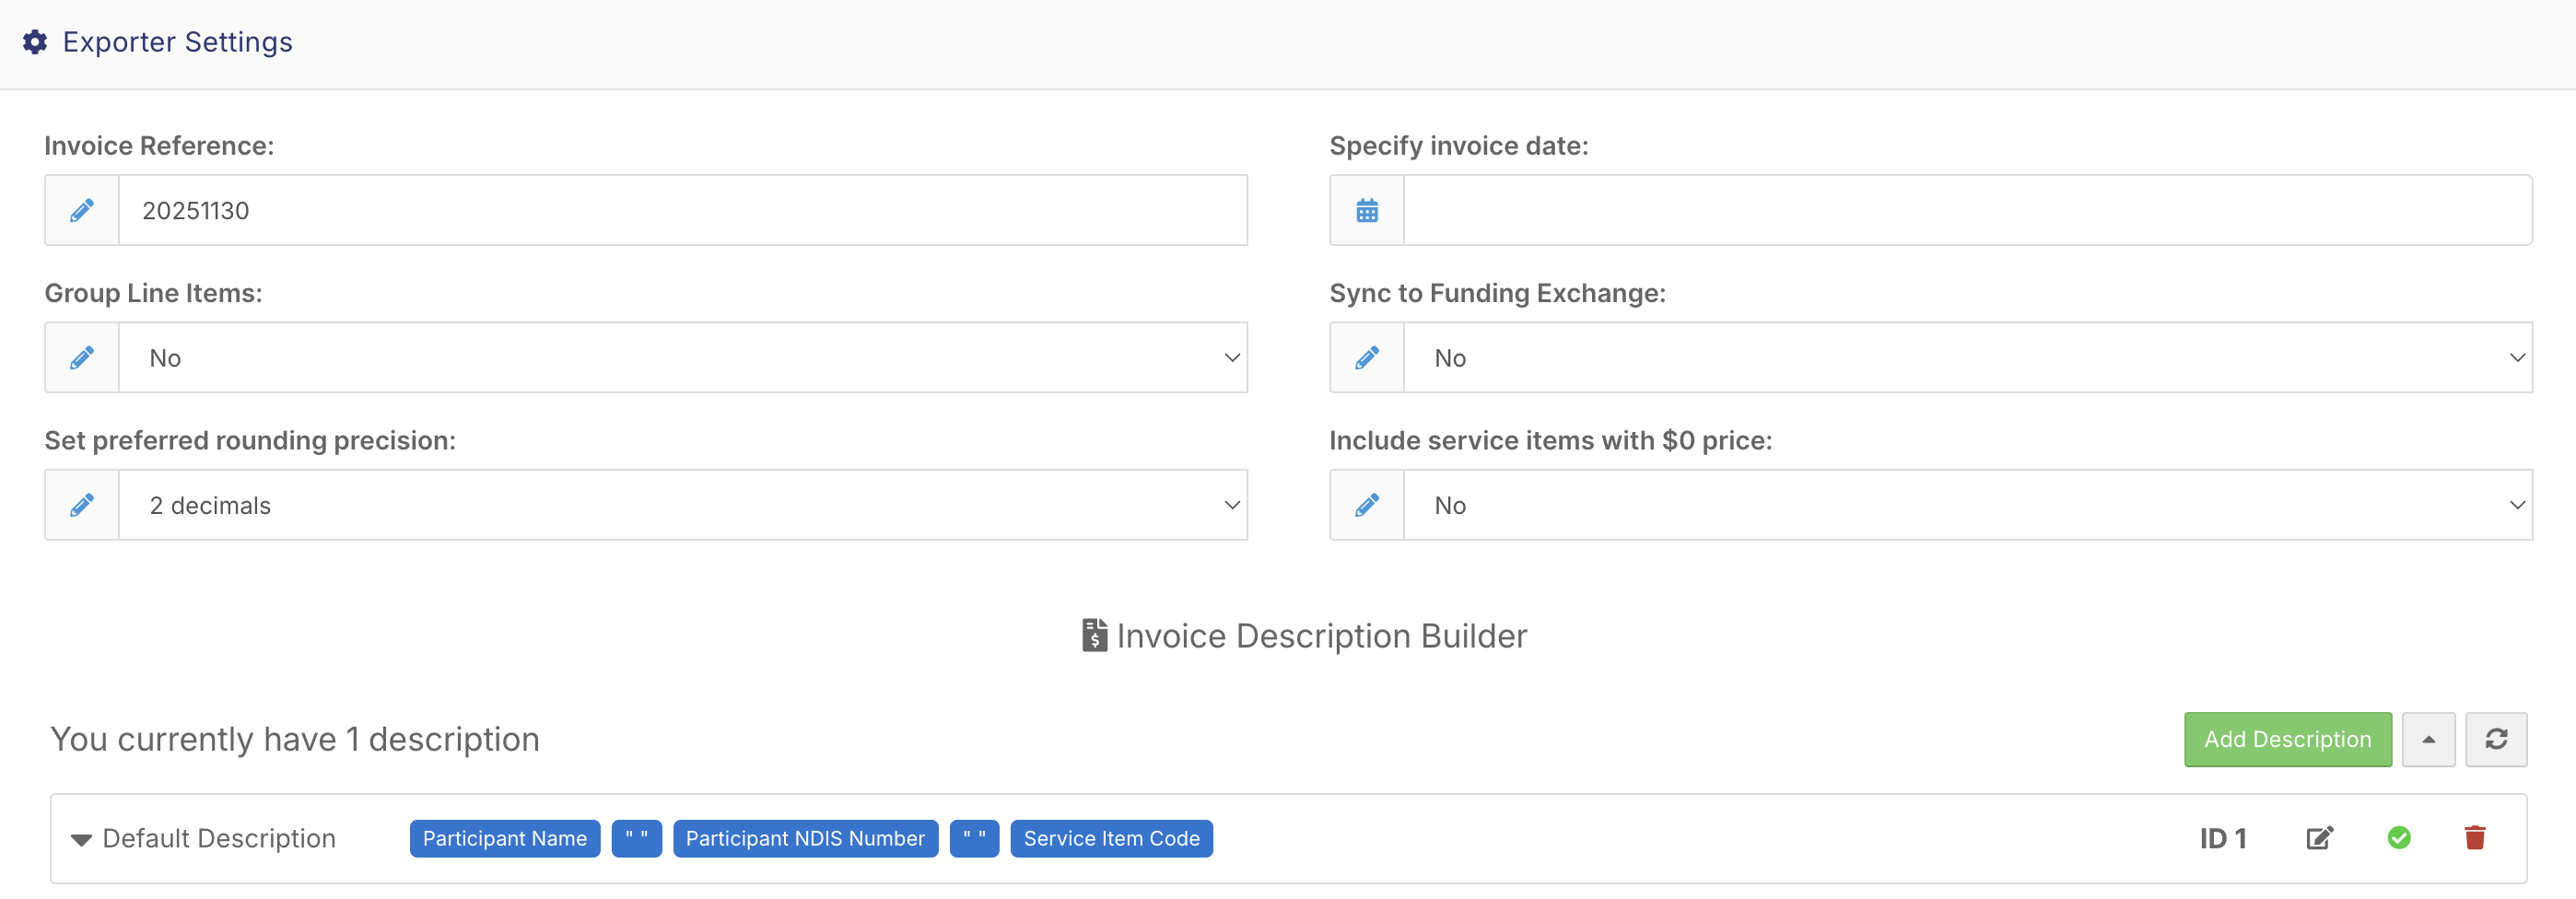The width and height of the screenshot is (2576, 899).
Task: Click the Participant NDIS Number tag
Action: point(805,838)
